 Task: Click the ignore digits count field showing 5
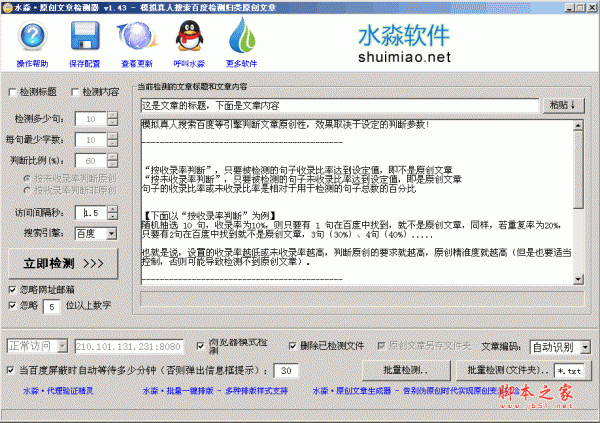52,307
